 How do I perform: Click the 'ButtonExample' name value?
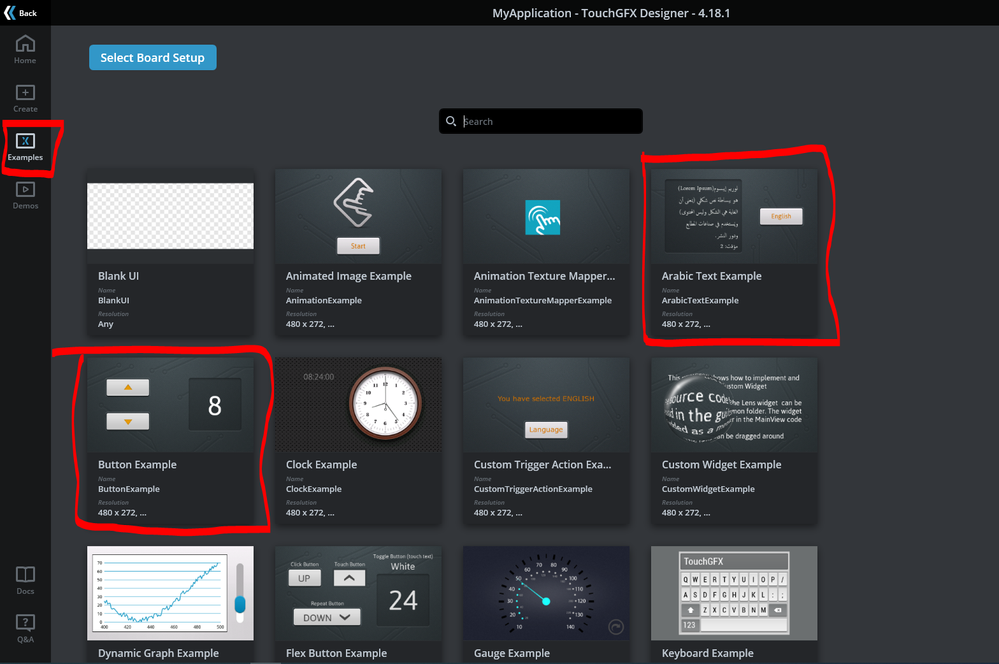(129, 489)
